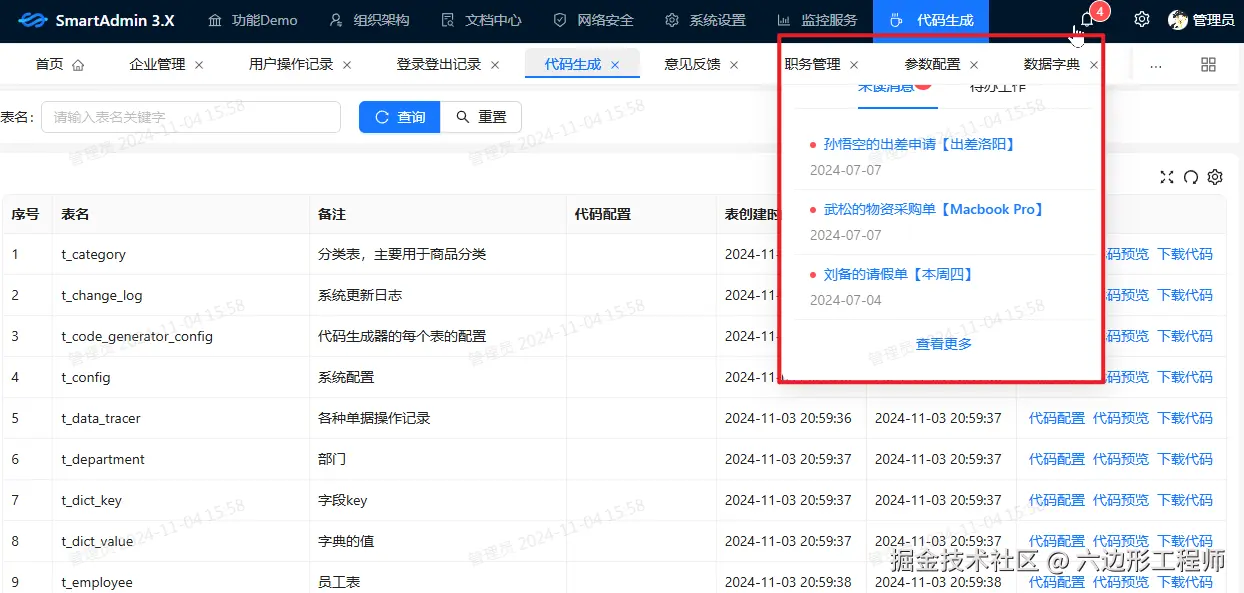Open the settings gear in top bar
The height and width of the screenshot is (593, 1244).
[1142, 20]
